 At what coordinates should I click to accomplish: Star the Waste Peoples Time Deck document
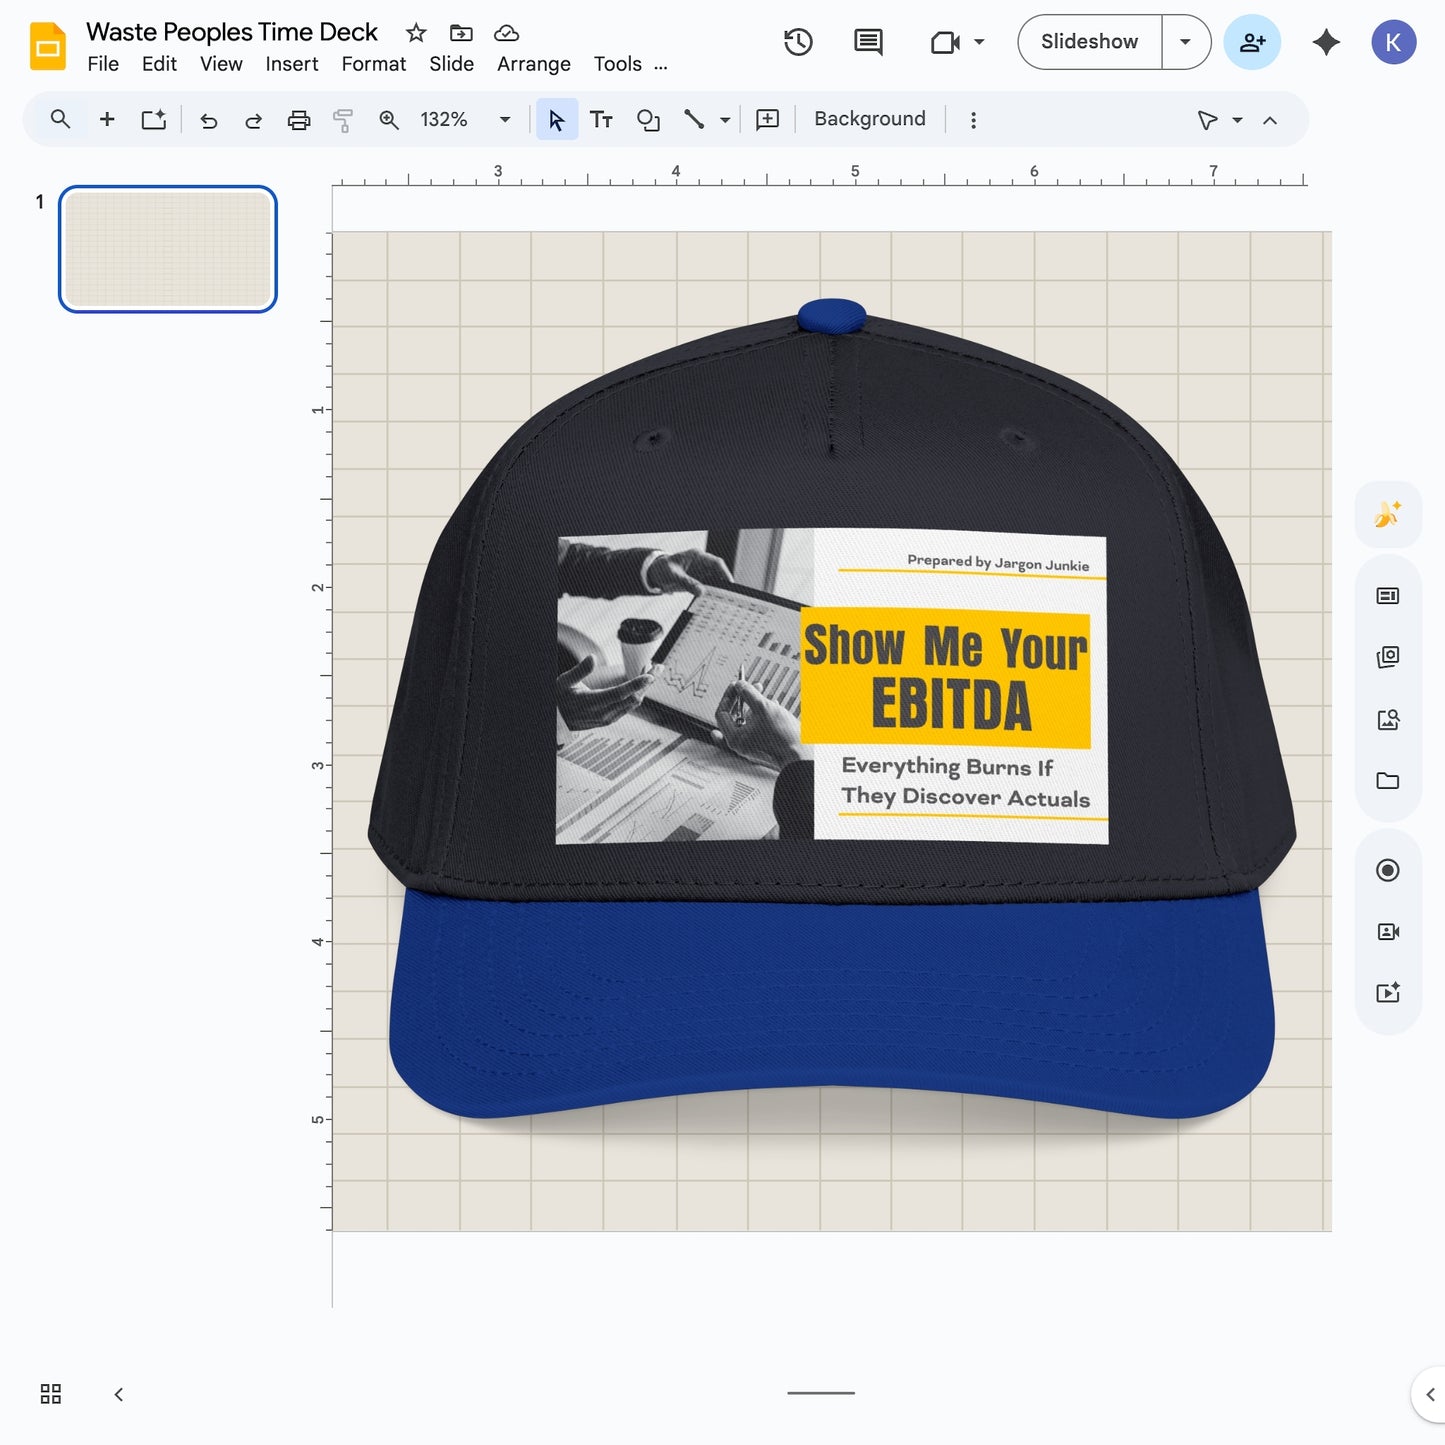(x=416, y=33)
